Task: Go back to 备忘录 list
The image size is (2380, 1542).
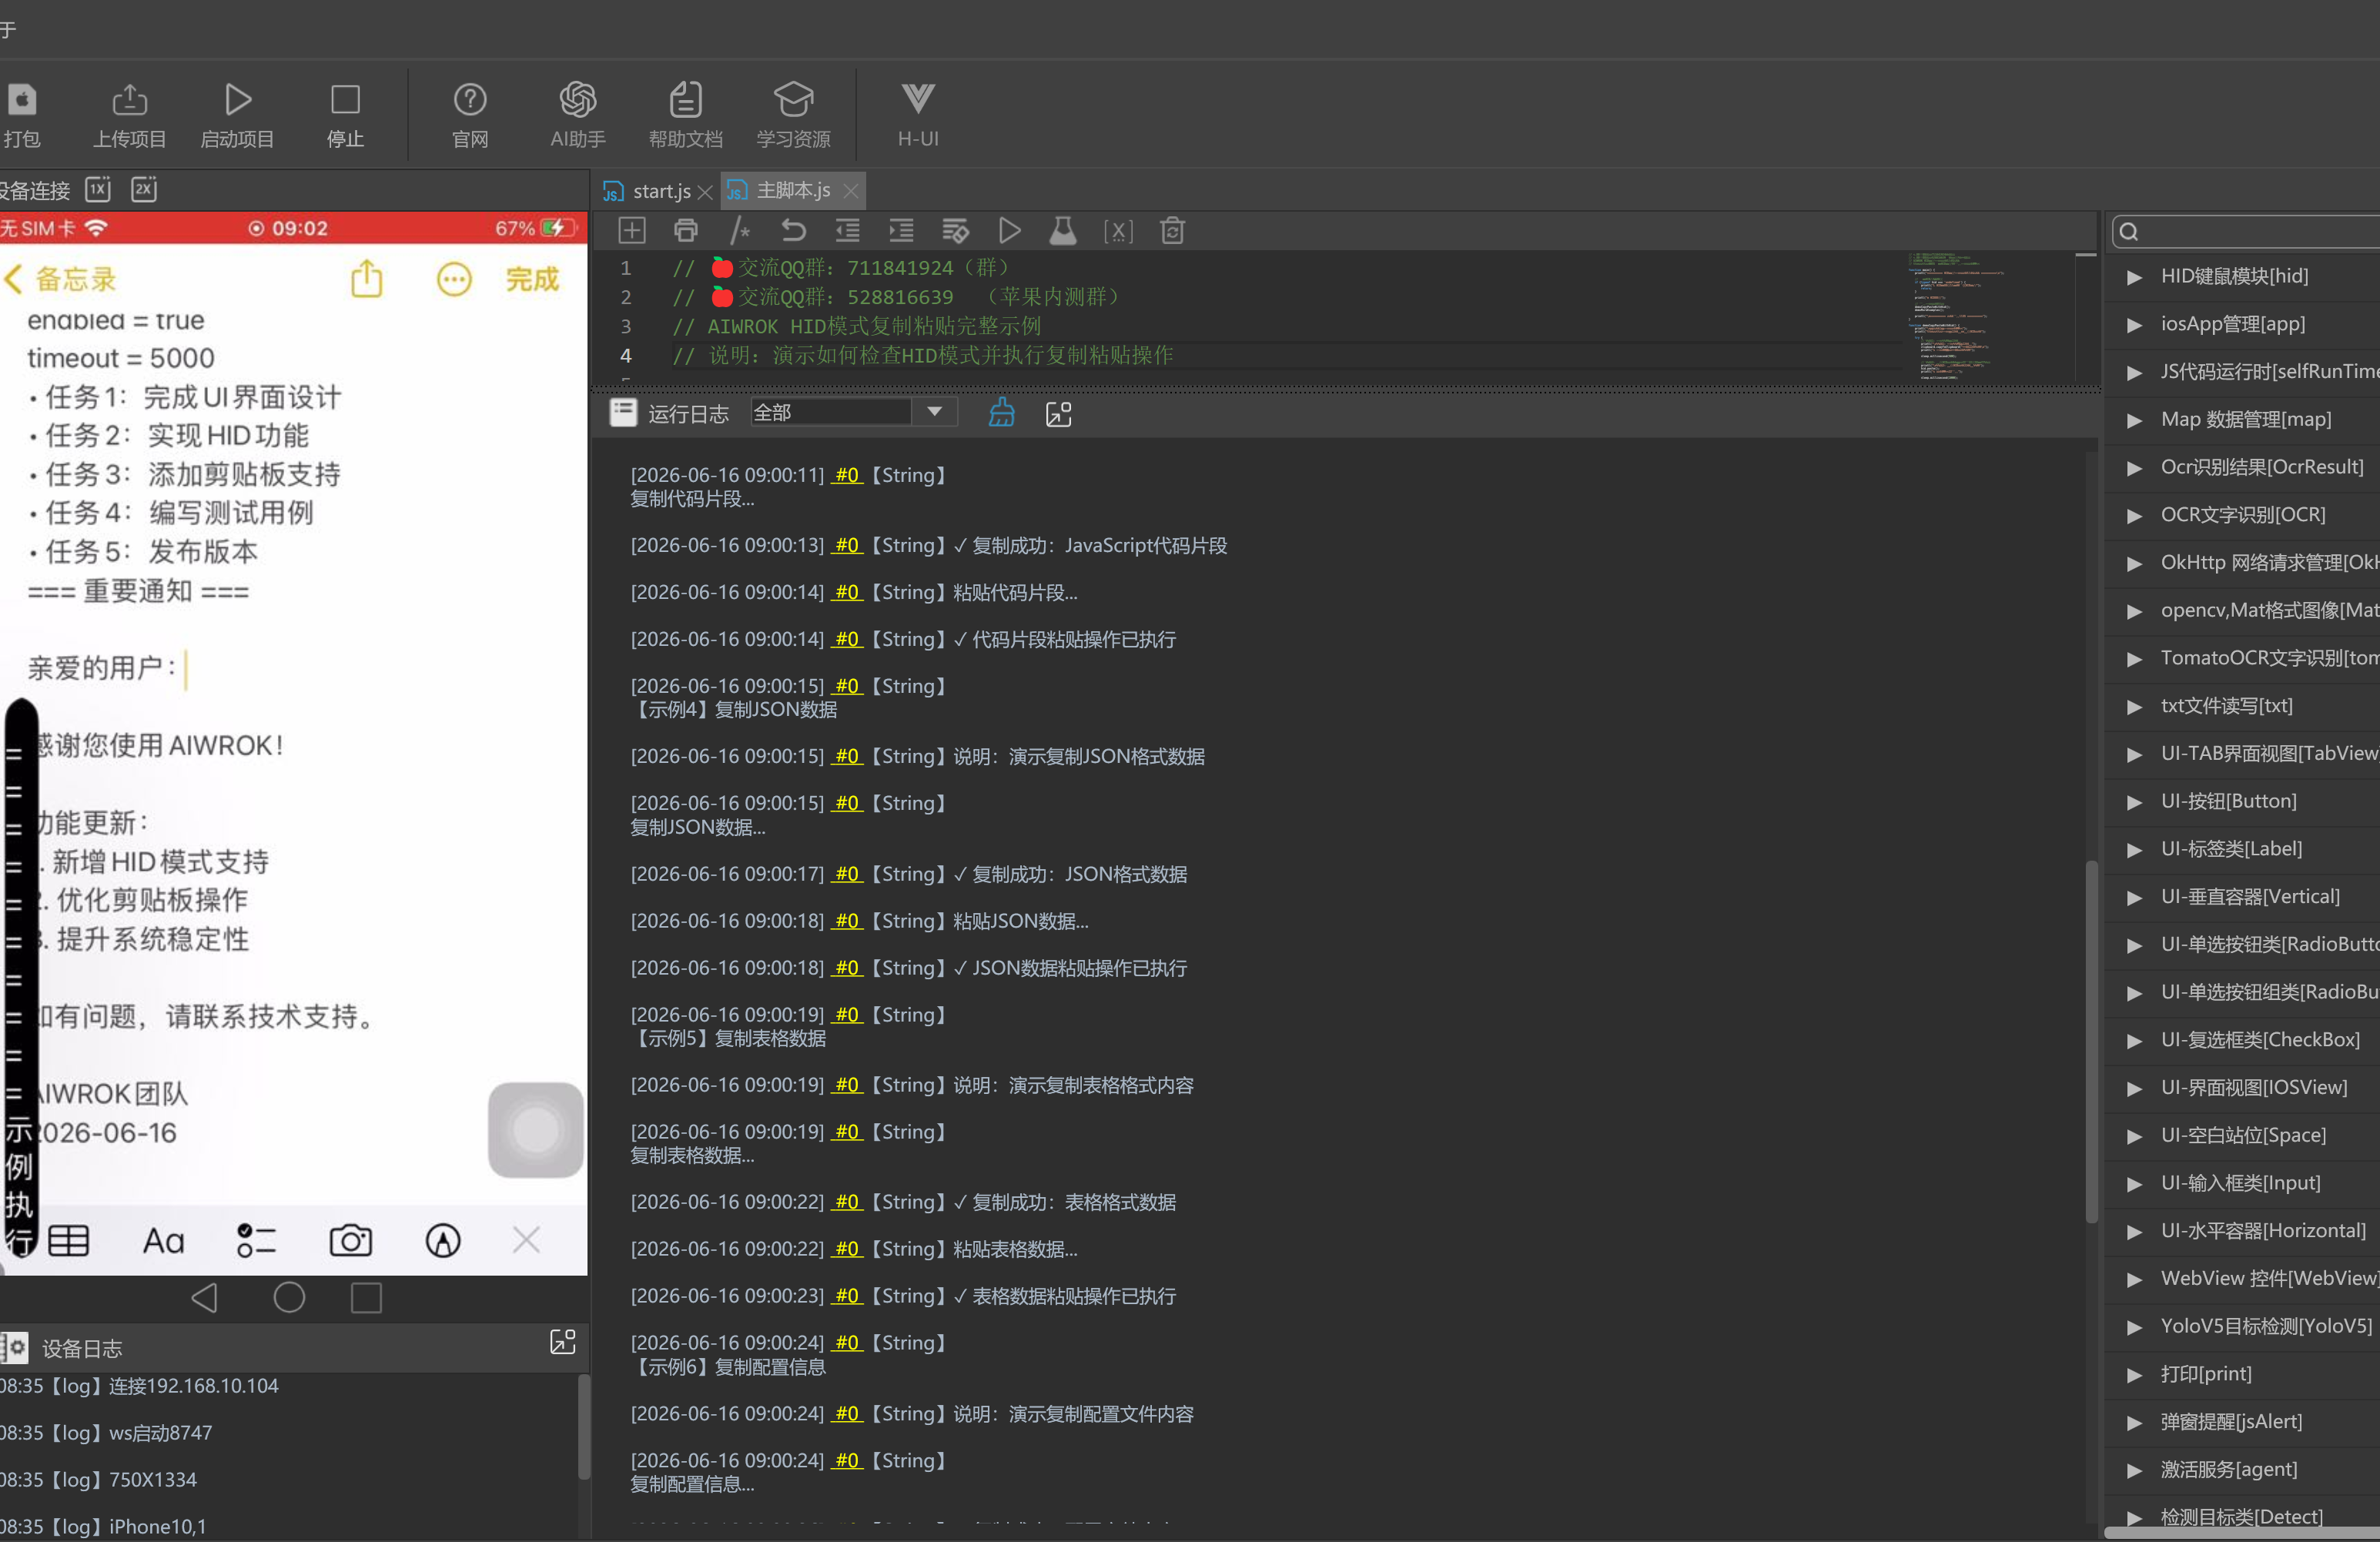Action: tap(60, 279)
